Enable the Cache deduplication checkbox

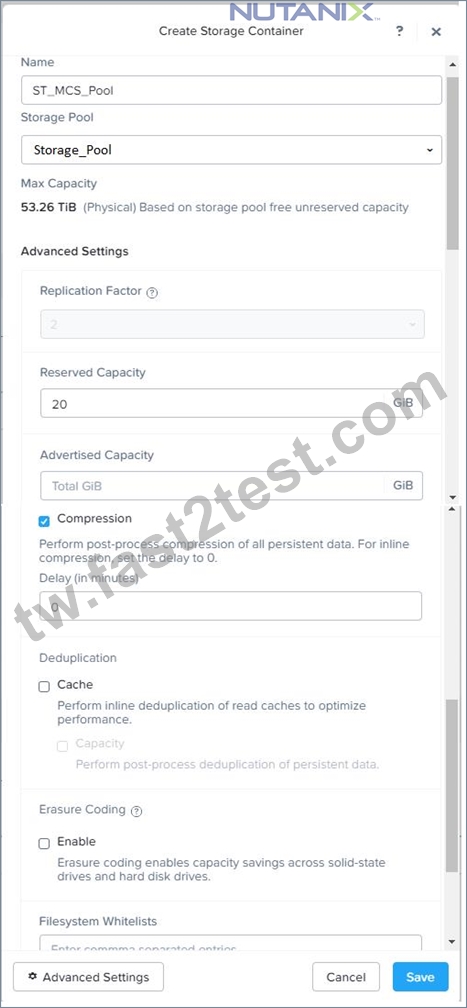pos(44,687)
